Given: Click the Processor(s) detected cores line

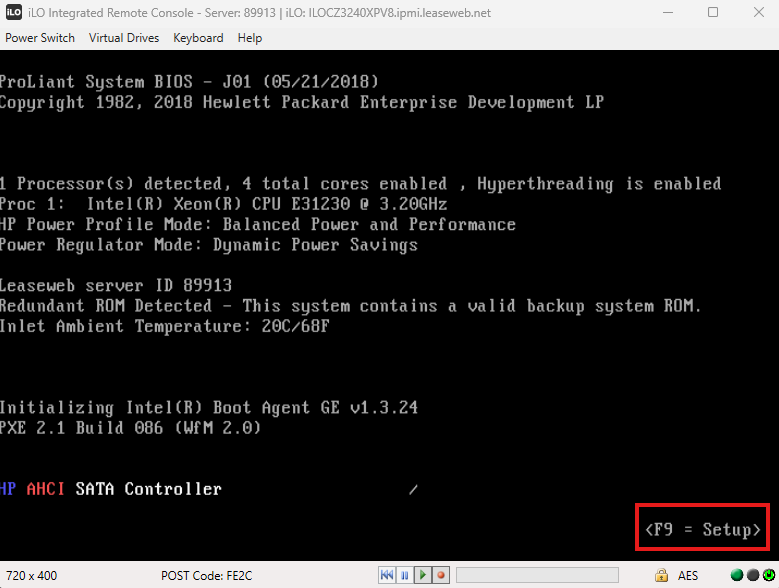Looking at the screenshot, I should tap(360, 184).
